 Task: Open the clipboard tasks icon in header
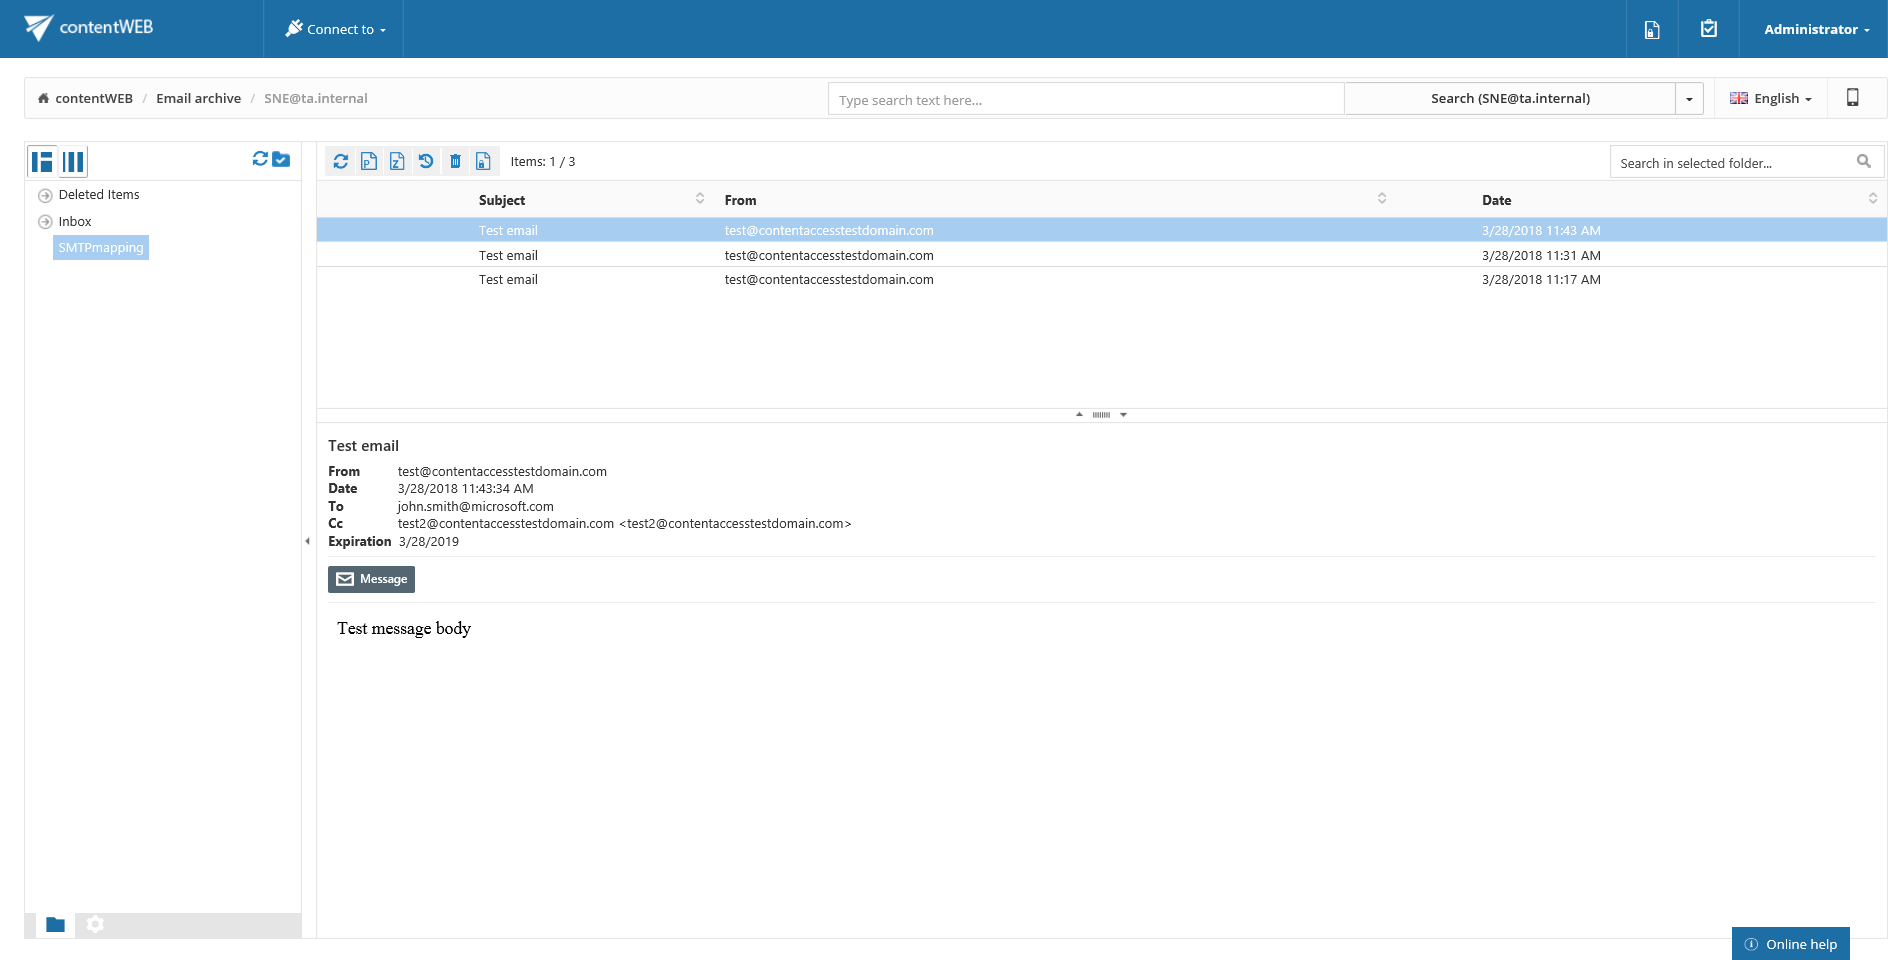click(x=1709, y=29)
